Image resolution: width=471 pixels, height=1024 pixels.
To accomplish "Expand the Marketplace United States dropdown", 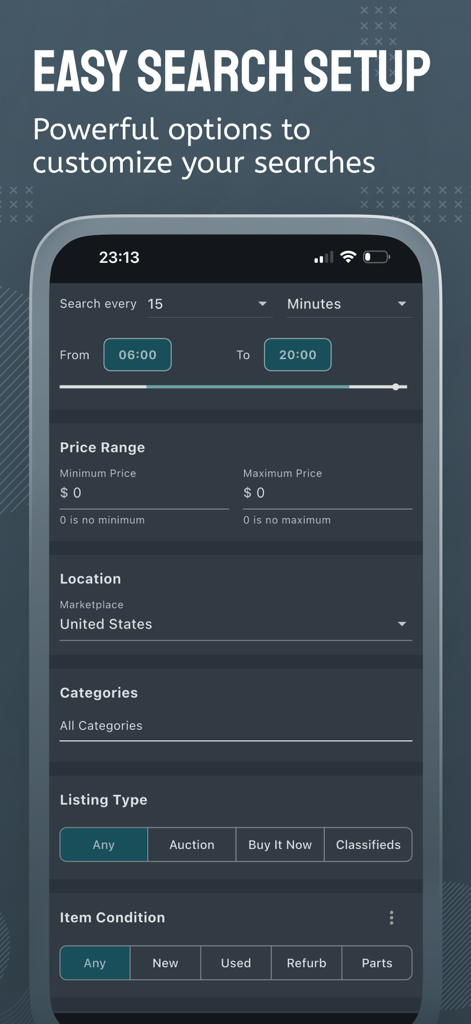I will pos(236,624).
